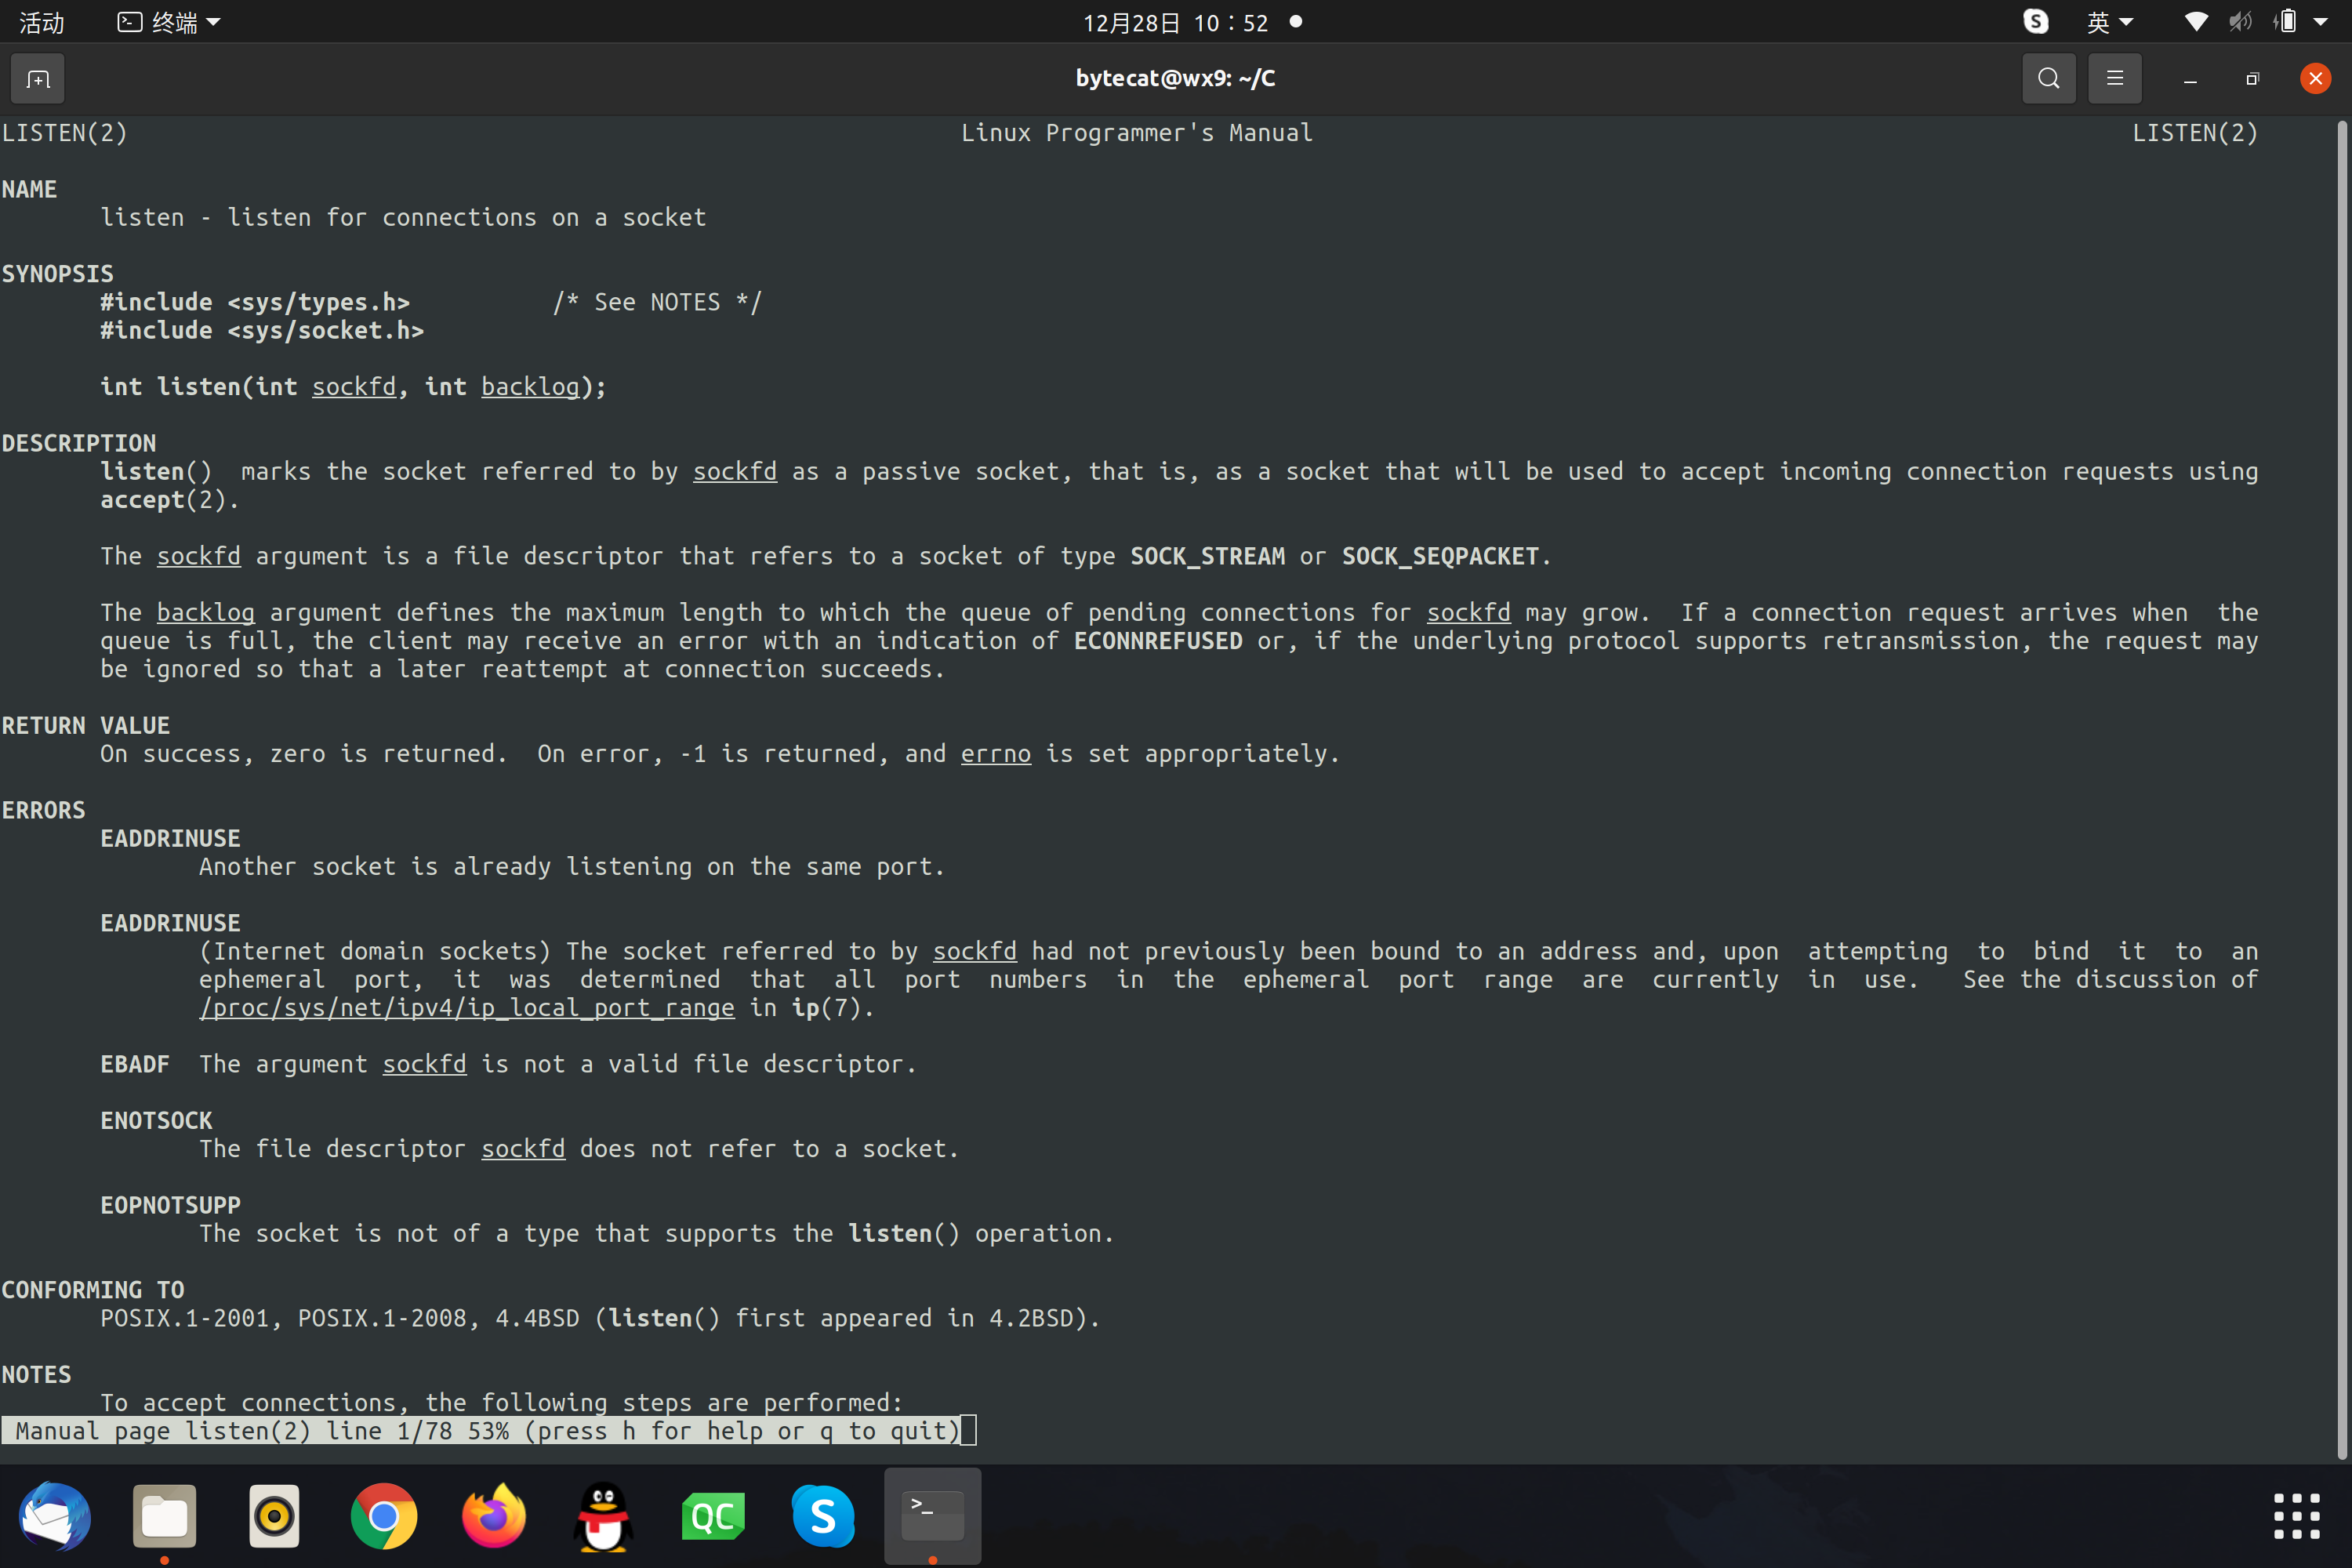The height and width of the screenshot is (1568, 2352).
Task: Open new terminal tab button
Action: click(38, 79)
